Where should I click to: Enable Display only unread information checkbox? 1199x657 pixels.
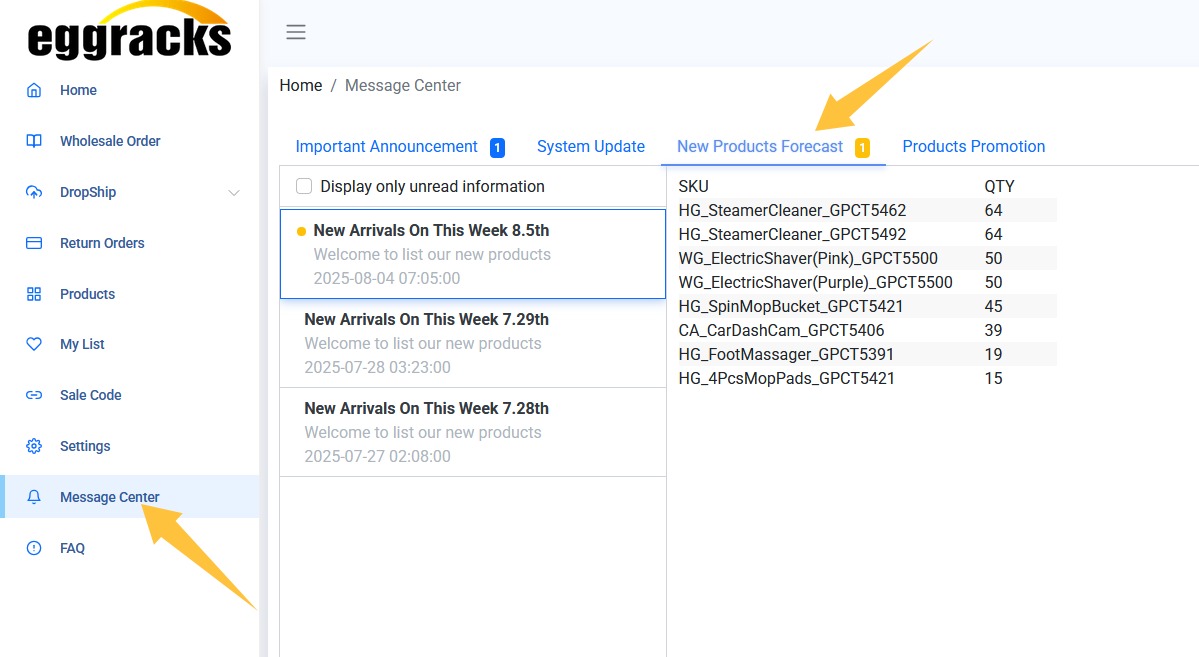(304, 186)
